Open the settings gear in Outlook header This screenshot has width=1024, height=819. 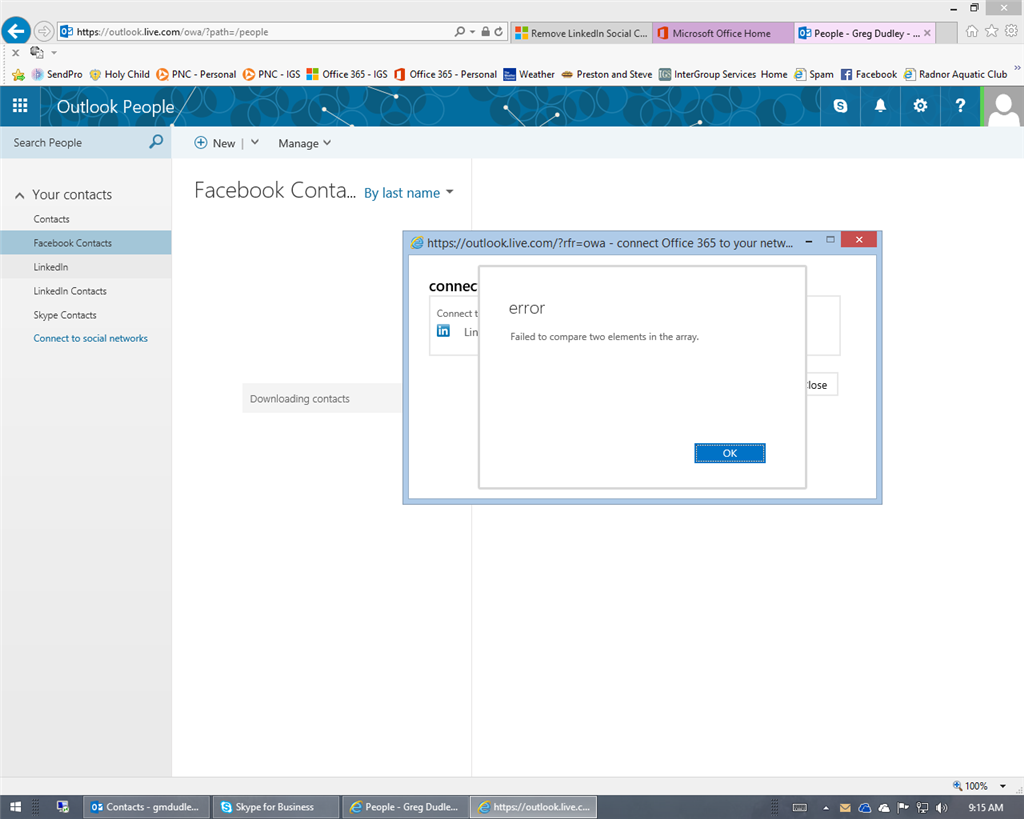click(920, 106)
